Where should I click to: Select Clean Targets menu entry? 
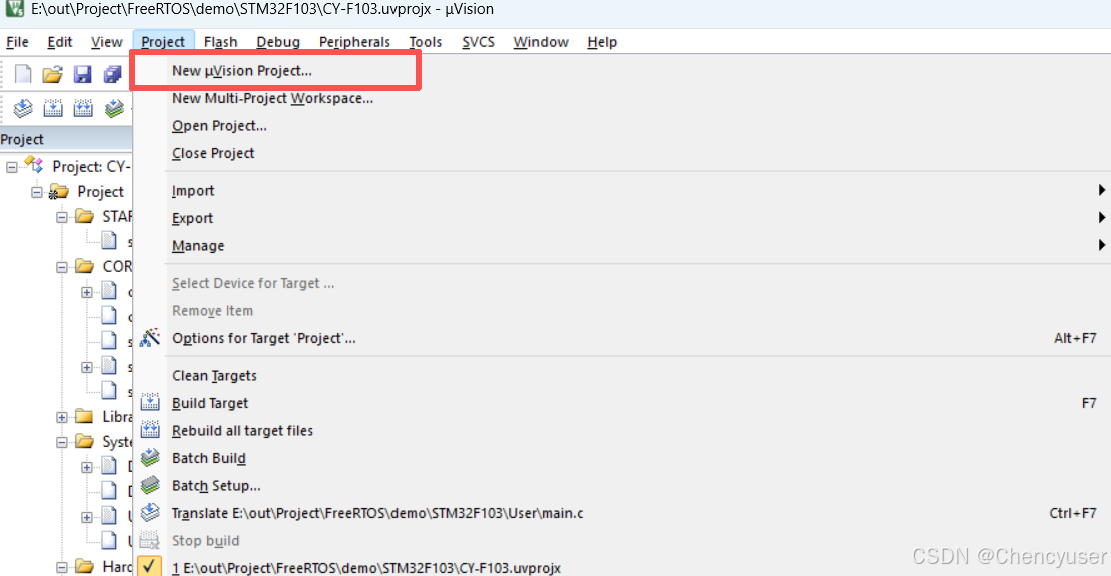point(622,375)
